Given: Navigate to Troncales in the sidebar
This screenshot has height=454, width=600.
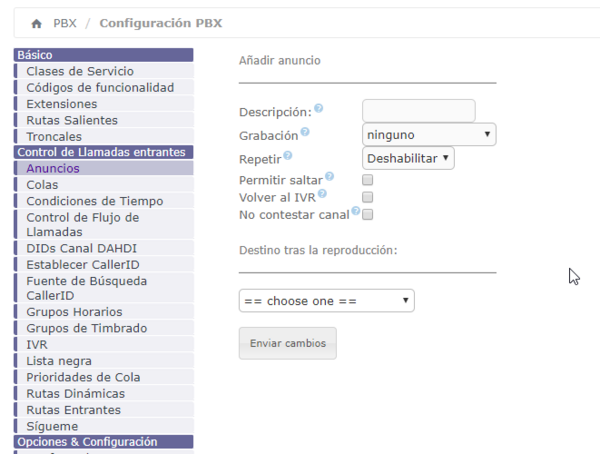Looking at the screenshot, I should tap(54, 137).
